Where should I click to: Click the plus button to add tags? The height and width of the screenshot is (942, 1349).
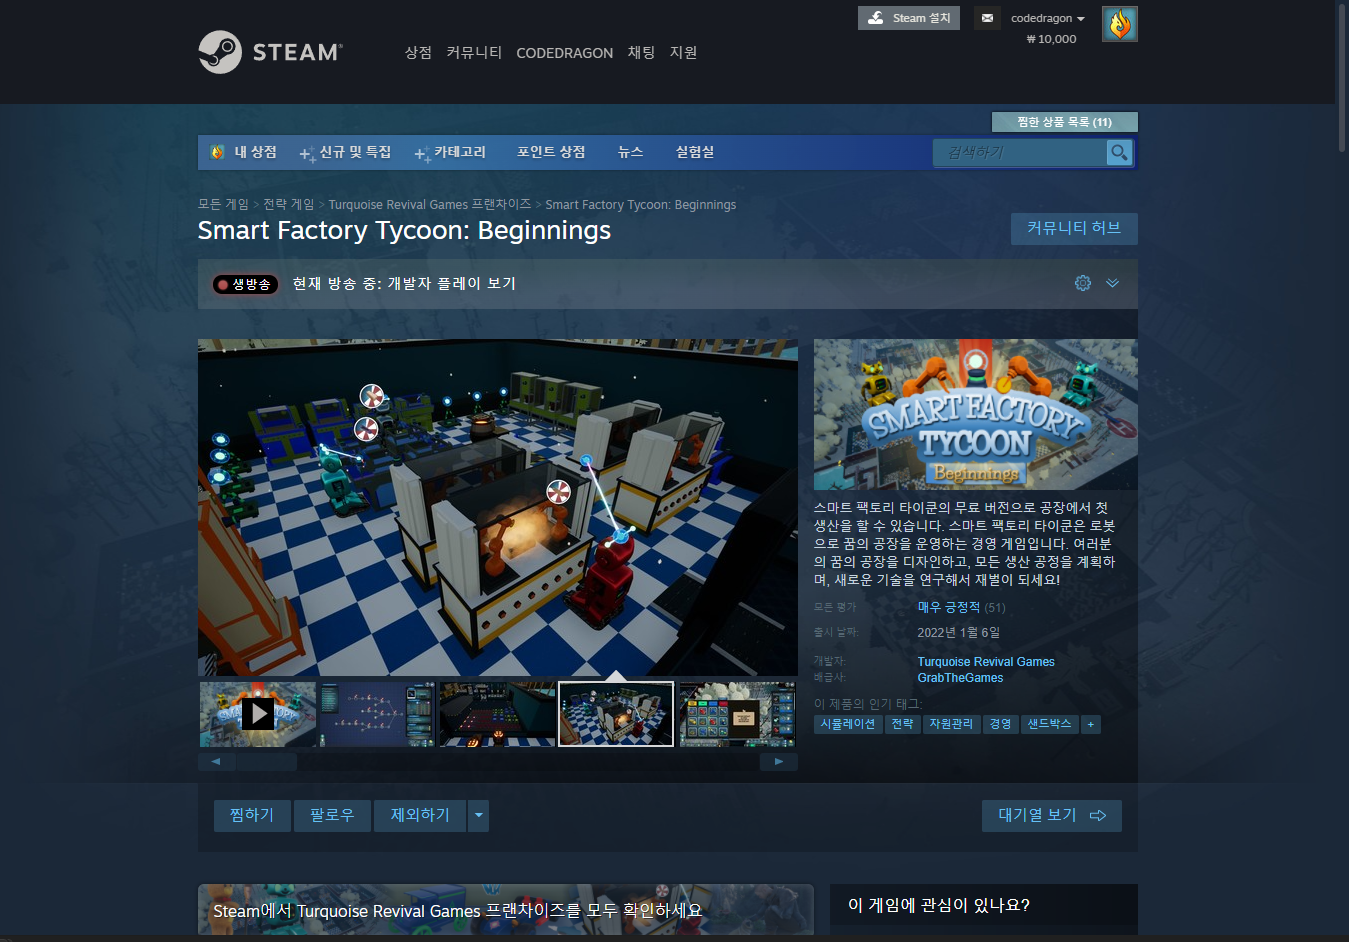[x=1091, y=724]
